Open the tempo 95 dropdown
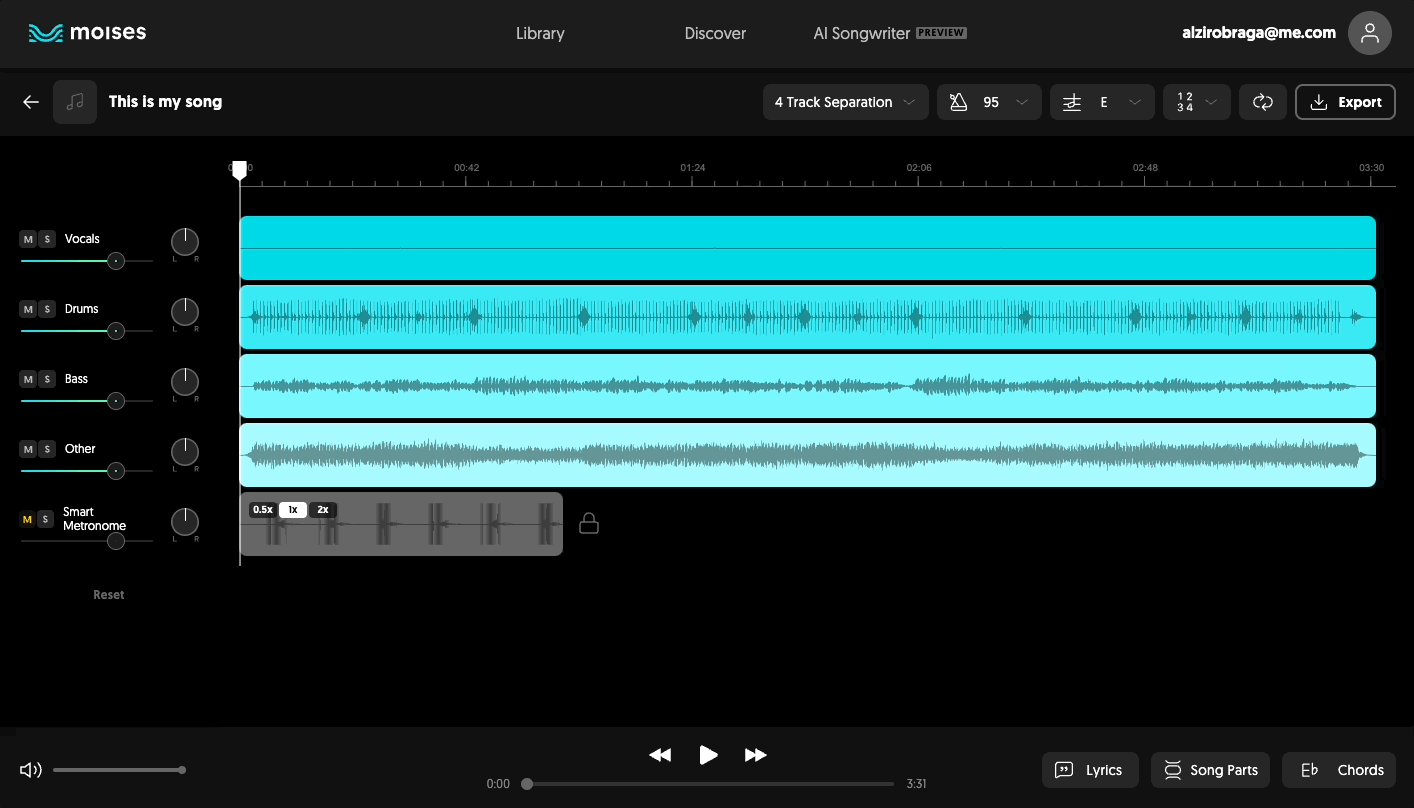 click(x=989, y=102)
